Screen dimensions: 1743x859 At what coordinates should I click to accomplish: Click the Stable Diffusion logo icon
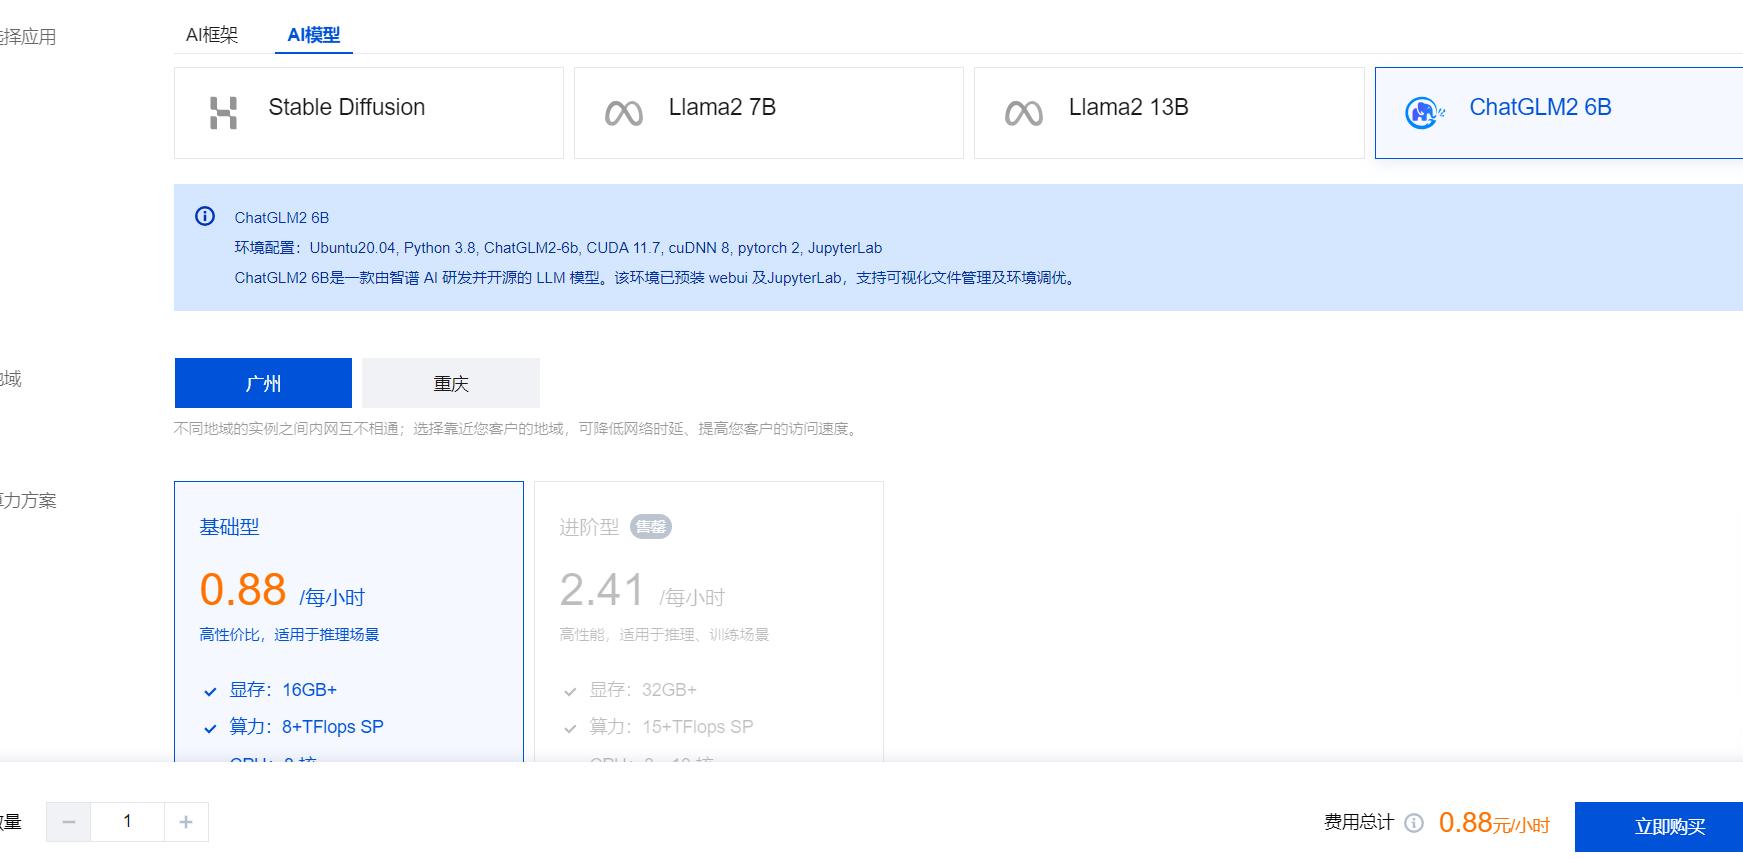tap(224, 113)
